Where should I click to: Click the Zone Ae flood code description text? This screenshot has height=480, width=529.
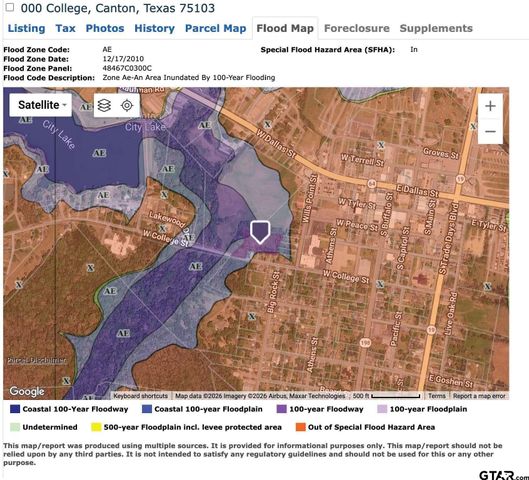pyautogui.click(x=189, y=78)
